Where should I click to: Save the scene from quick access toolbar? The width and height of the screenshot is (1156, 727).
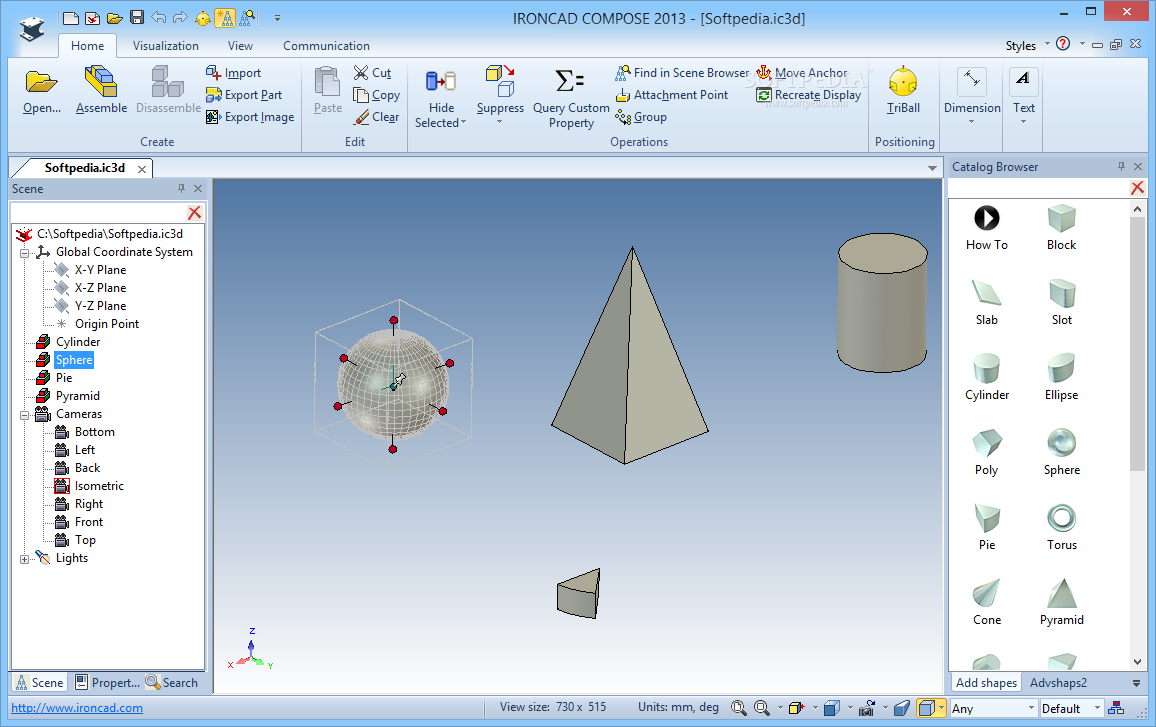[x=137, y=17]
